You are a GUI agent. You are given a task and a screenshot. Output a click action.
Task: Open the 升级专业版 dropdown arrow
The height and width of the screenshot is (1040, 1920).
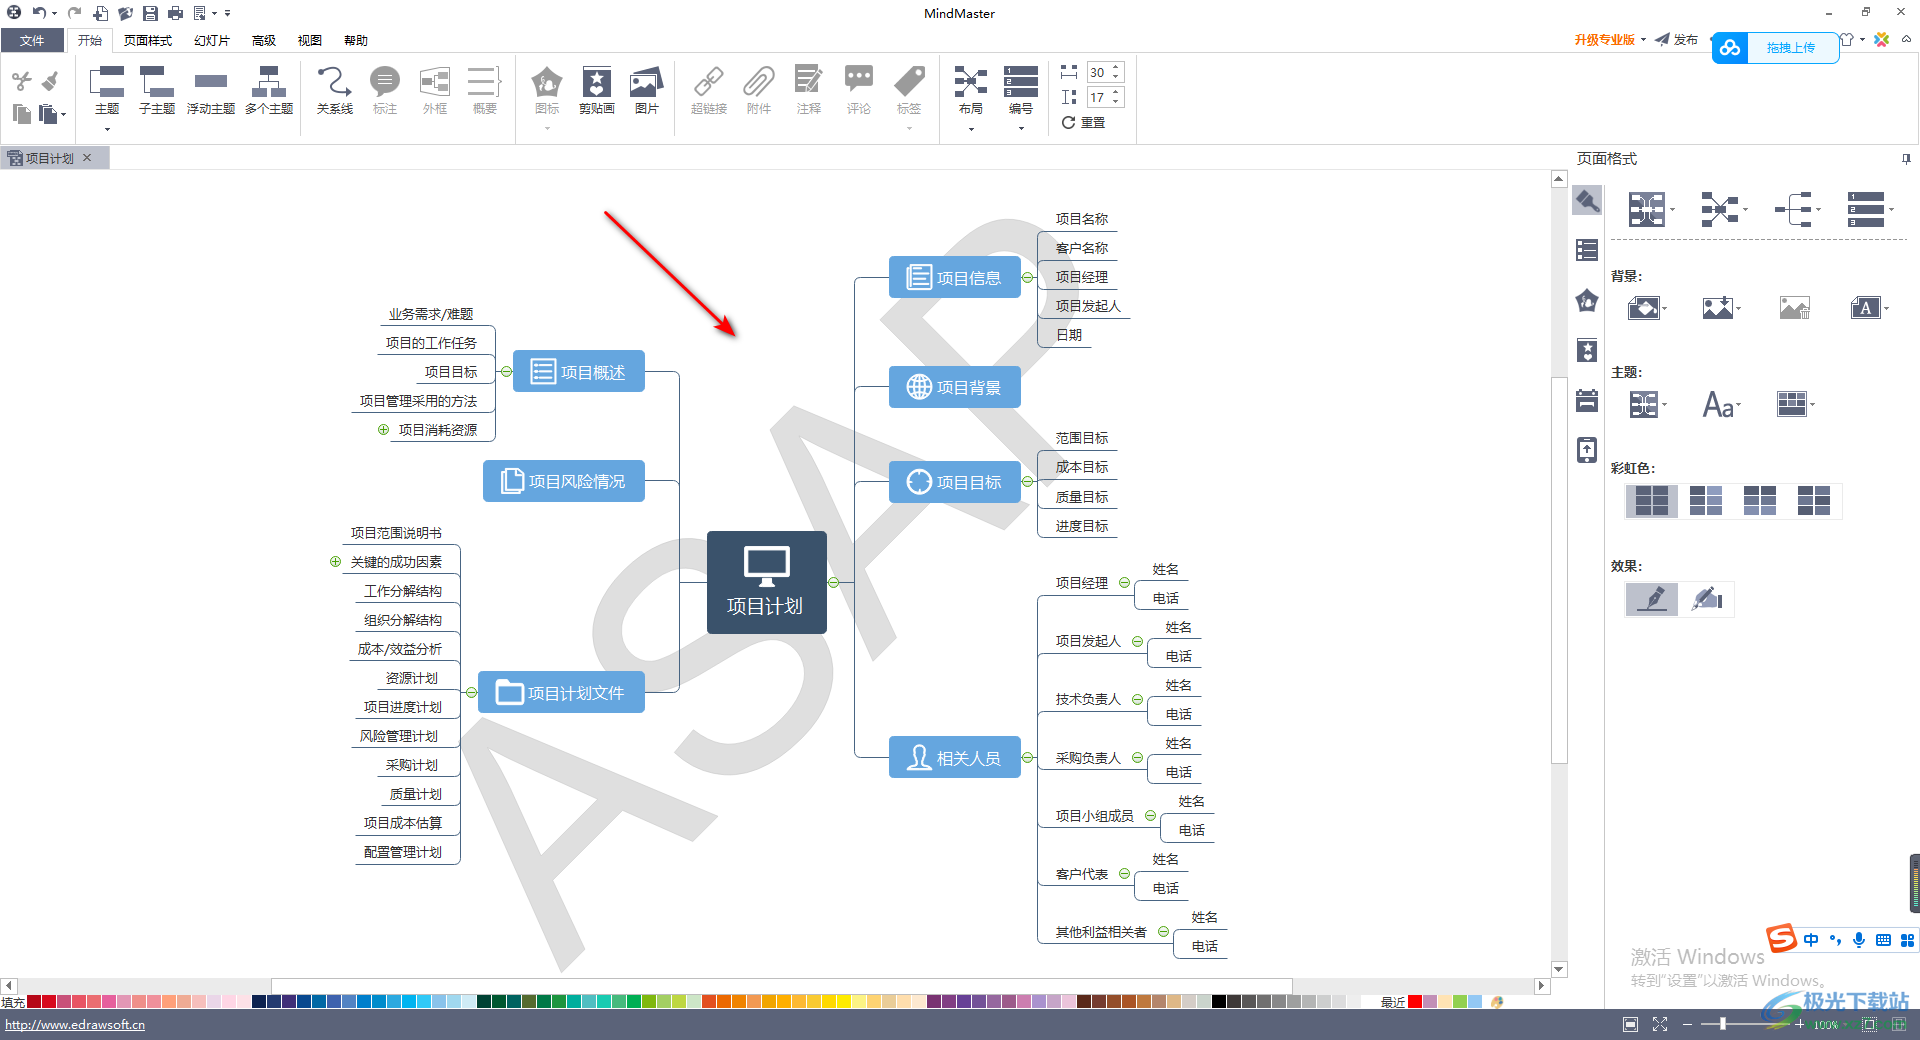click(1643, 40)
